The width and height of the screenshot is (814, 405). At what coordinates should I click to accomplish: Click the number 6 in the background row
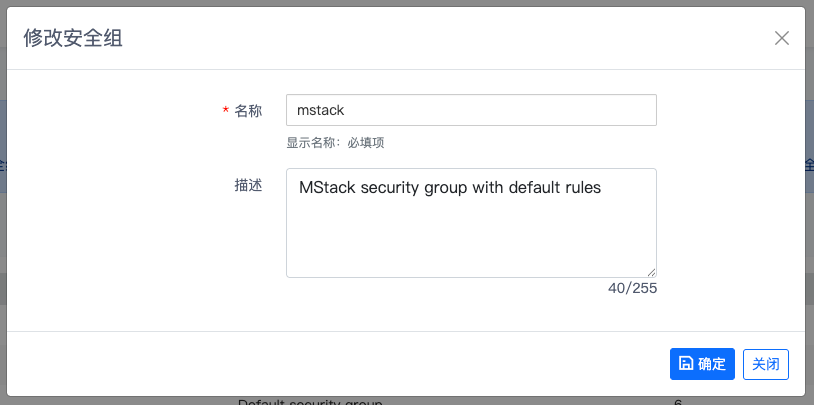(x=678, y=402)
